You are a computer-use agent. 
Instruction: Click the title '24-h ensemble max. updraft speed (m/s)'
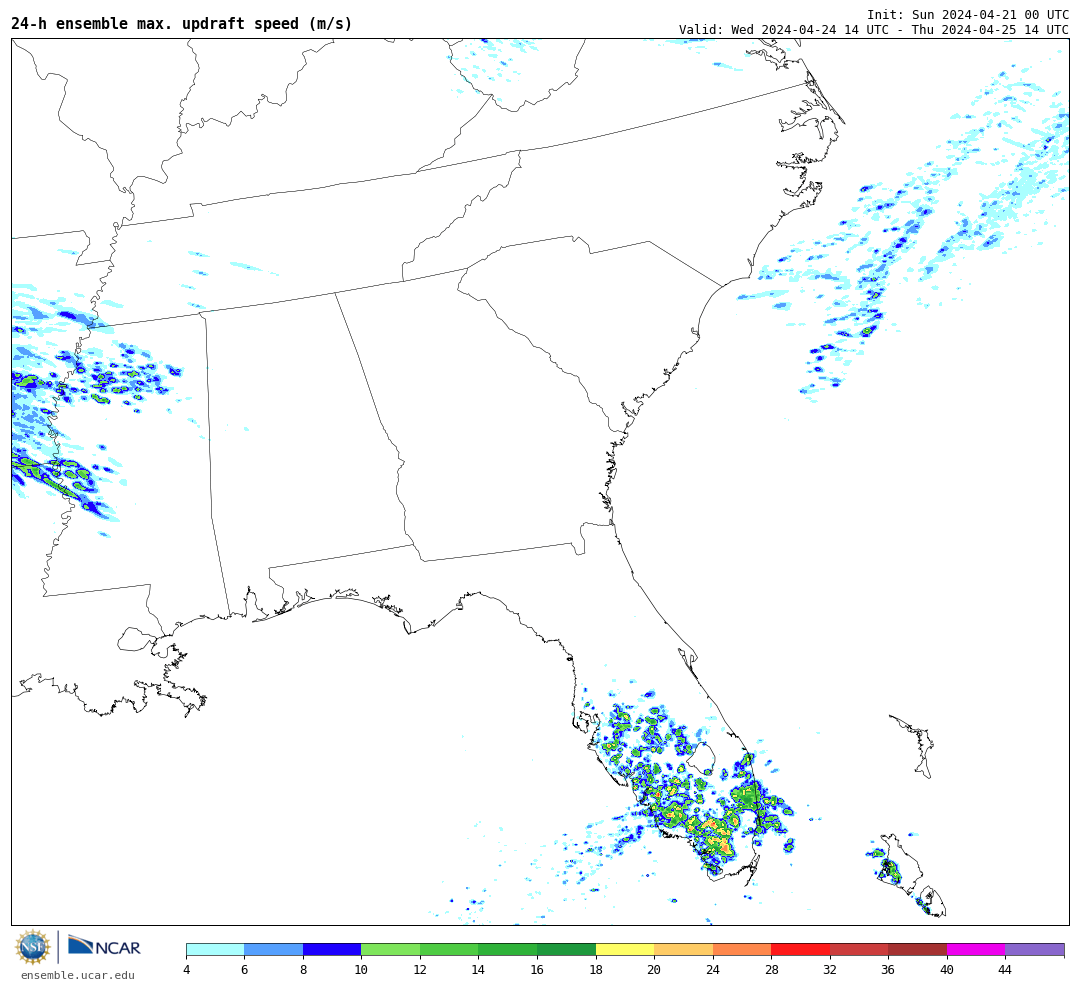182,24
